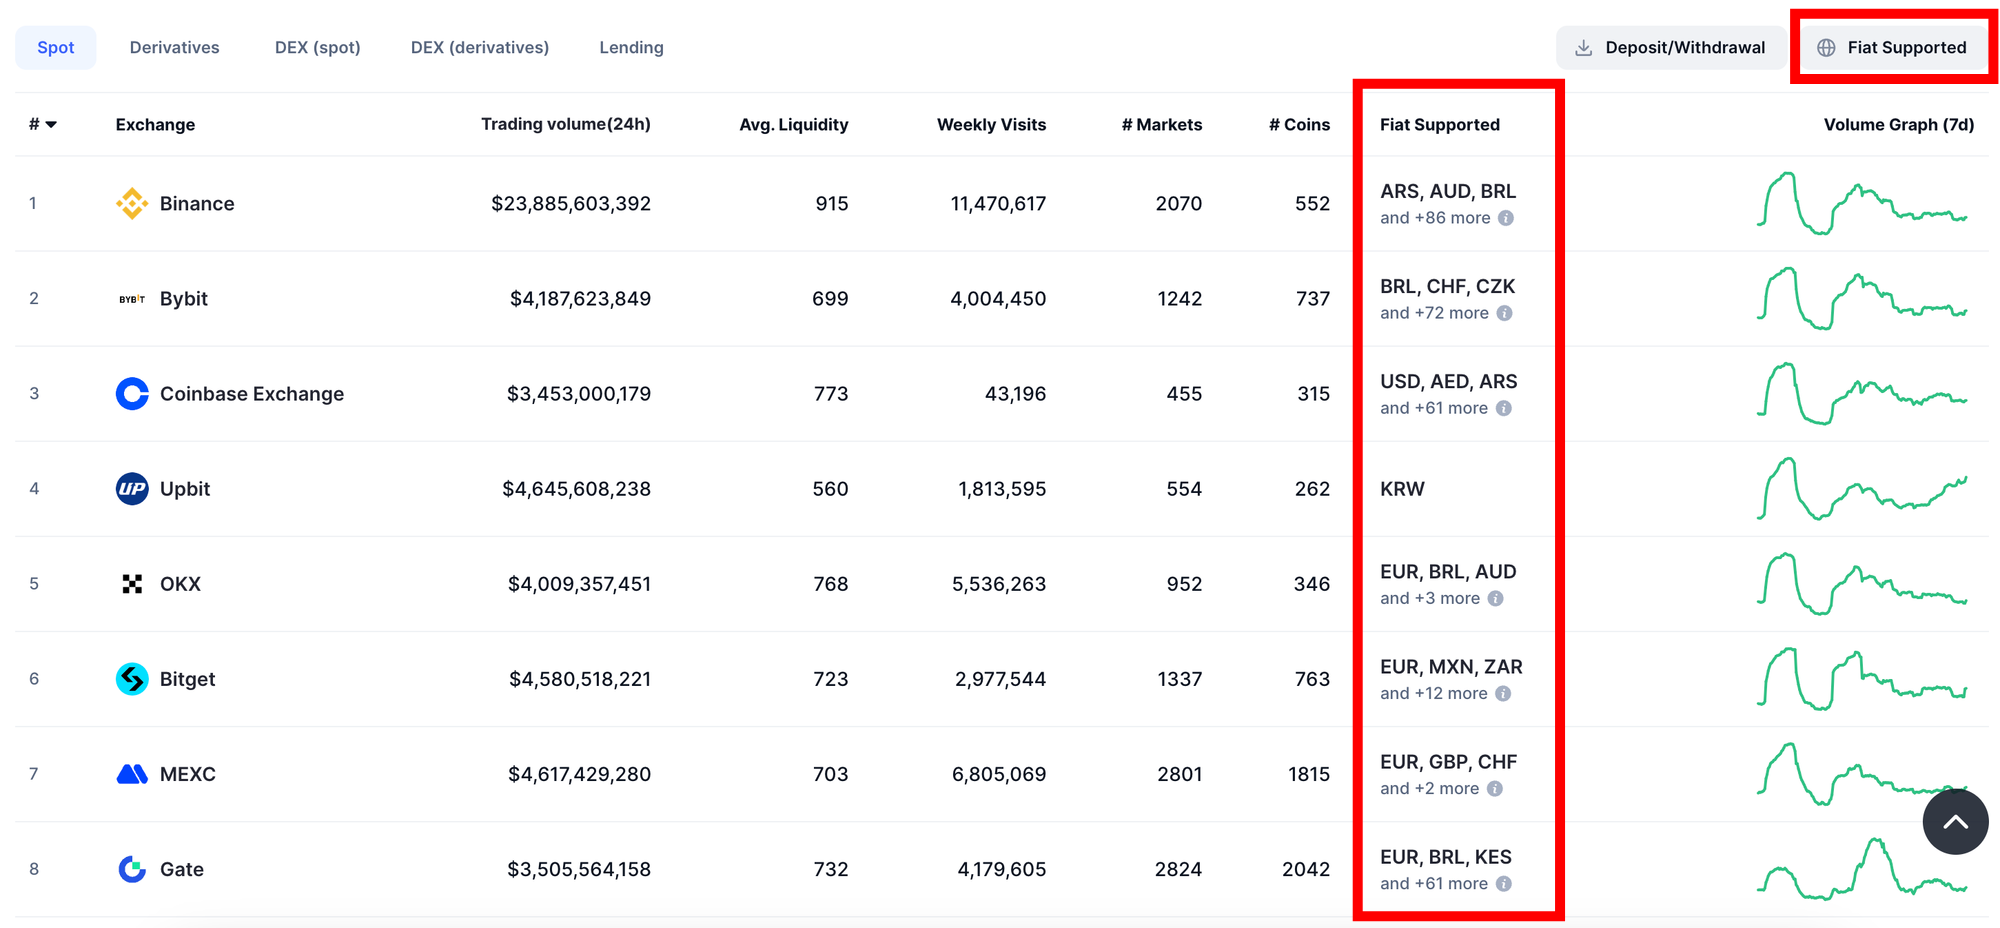2000x928 pixels.
Task: Click Binance 7d volume graph
Action: (1862, 203)
